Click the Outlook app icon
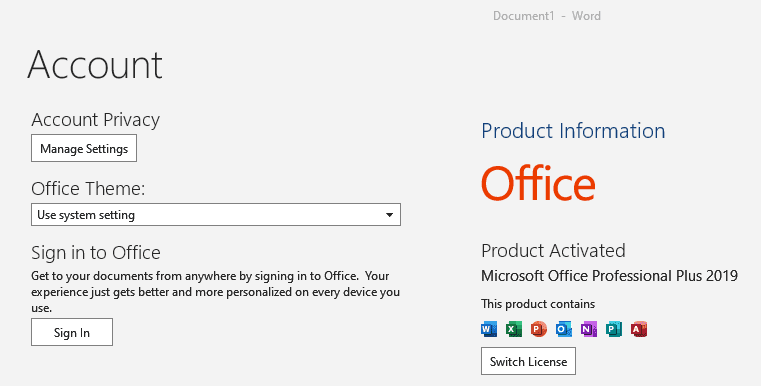 pos(564,329)
